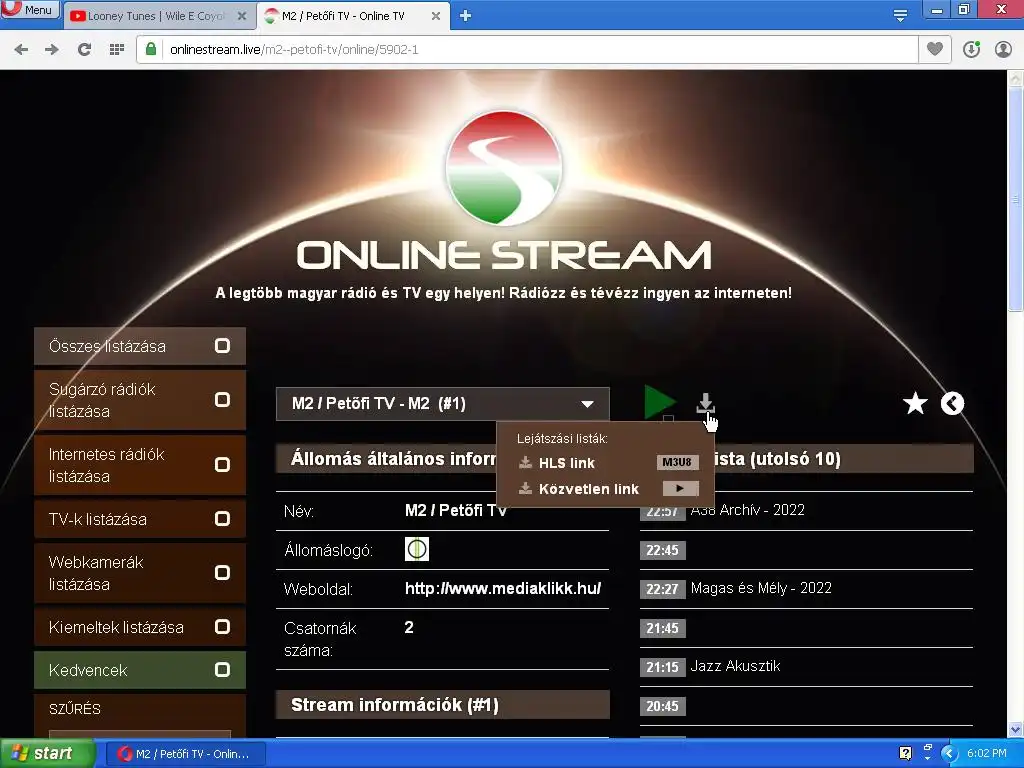Open the Speed Dial grid icon
The width and height of the screenshot is (1024, 768).
click(x=117, y=50)
